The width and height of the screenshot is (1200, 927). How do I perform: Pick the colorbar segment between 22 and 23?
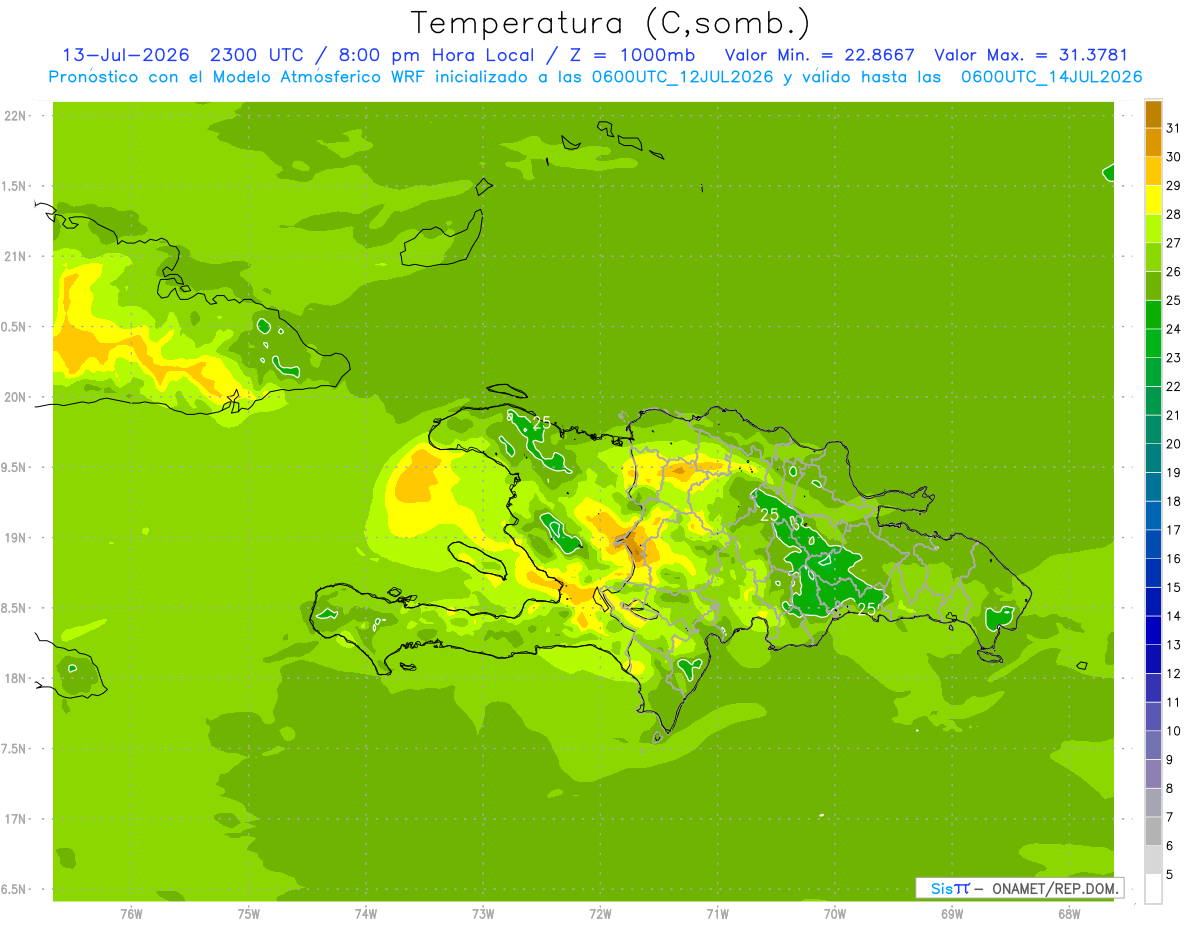1153,372
